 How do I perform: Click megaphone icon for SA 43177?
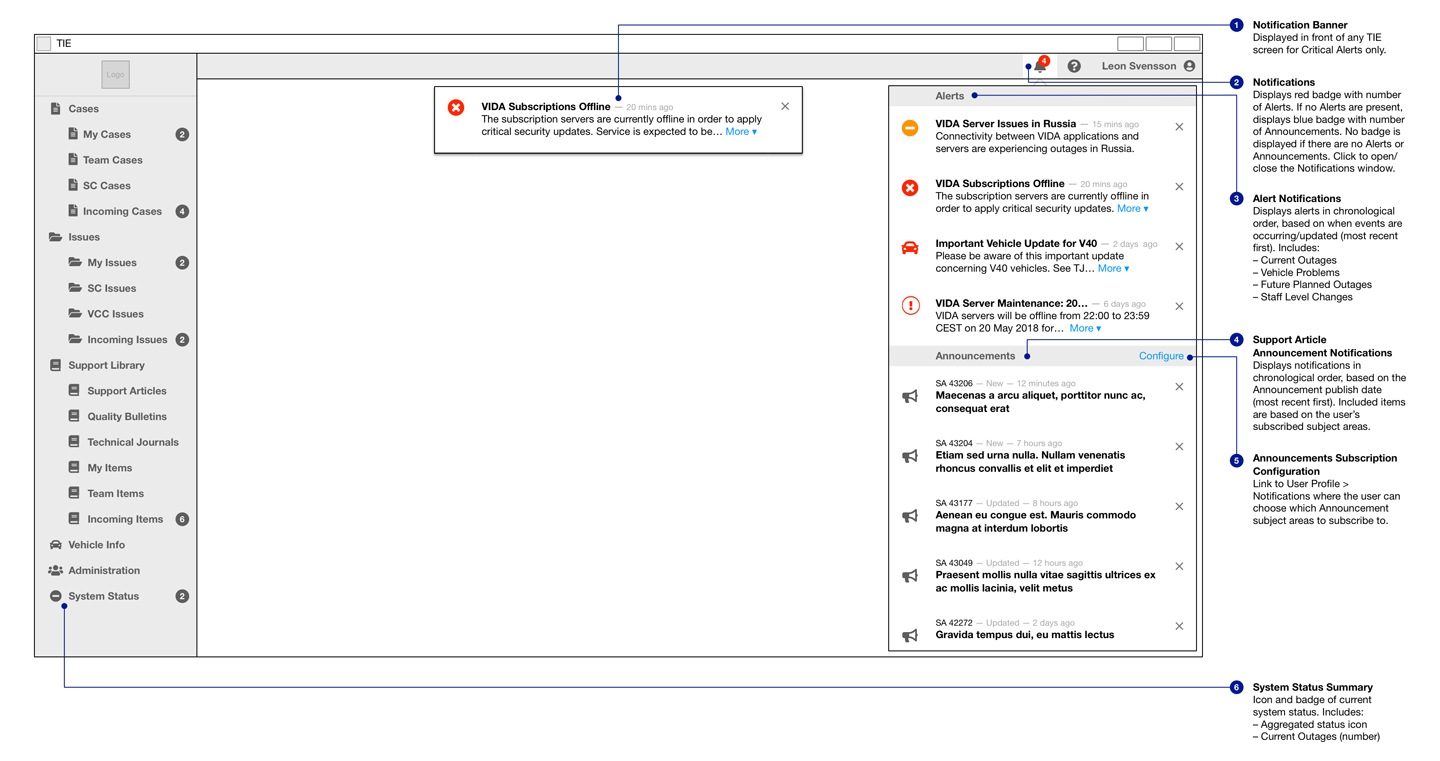tap(910, 516)
